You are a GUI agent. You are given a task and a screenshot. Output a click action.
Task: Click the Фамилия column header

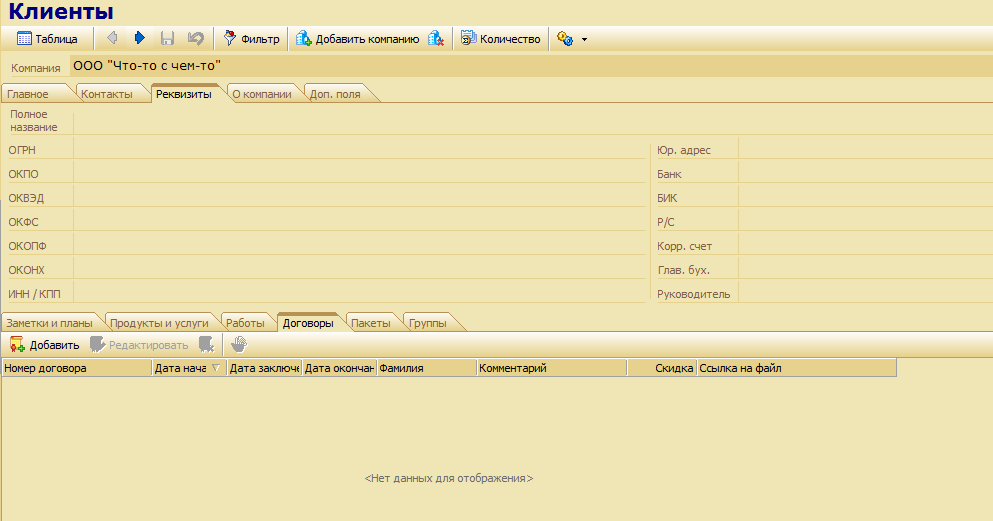(x=427, y=368)
